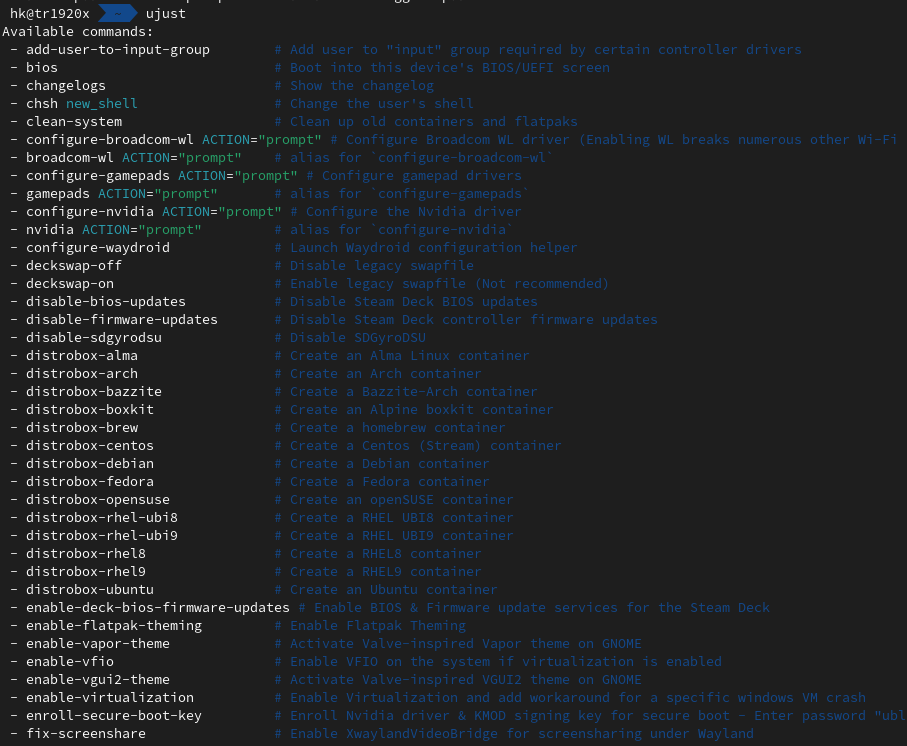Select 'enroll-secure-boot-key' command name
This screenshot has height=746, width=907.
(x=114, y=715)
